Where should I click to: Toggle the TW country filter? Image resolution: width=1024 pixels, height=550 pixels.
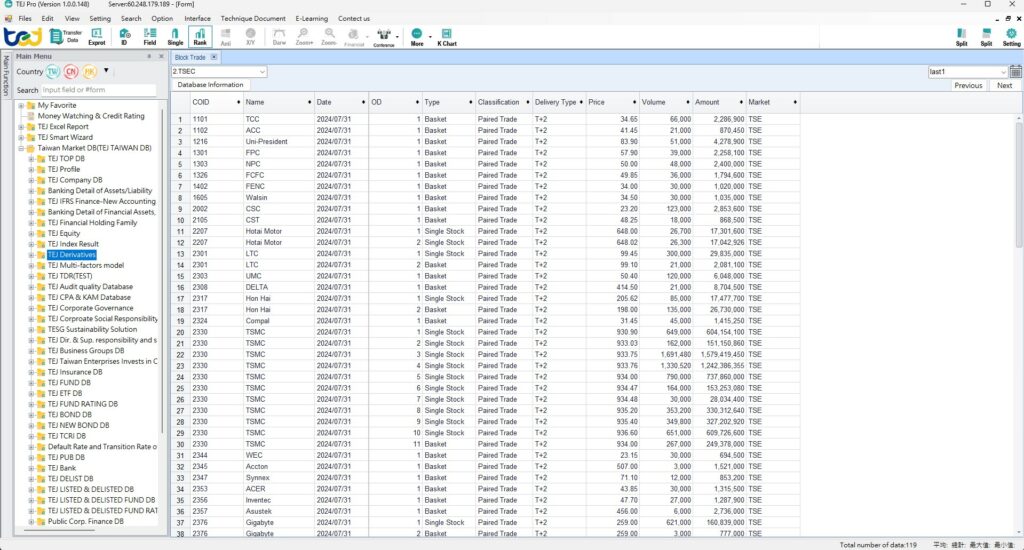point(53,72)
